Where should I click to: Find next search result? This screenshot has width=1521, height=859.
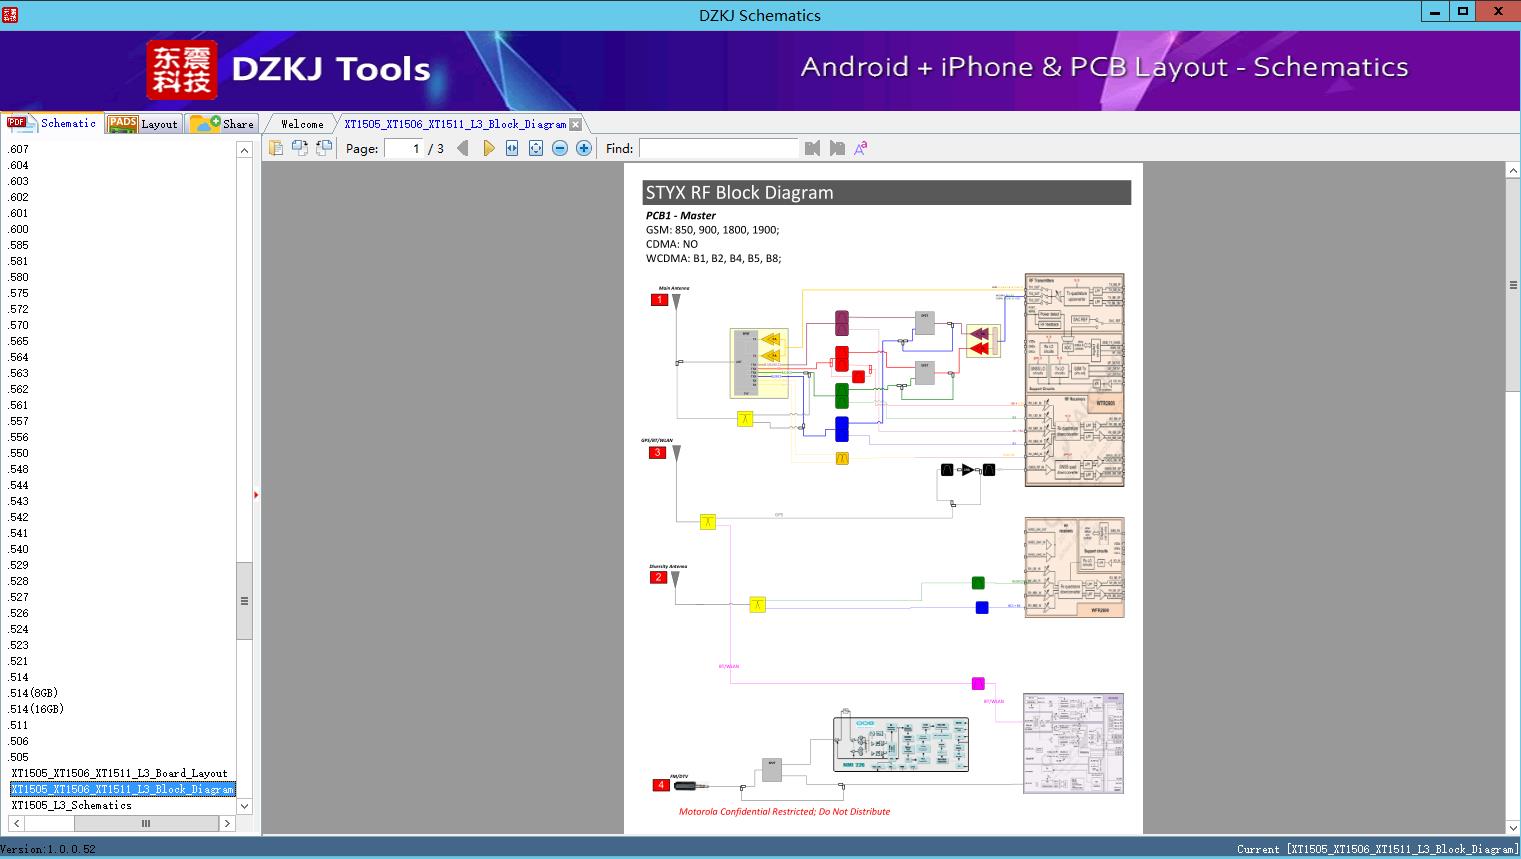[x=837, y=148]
